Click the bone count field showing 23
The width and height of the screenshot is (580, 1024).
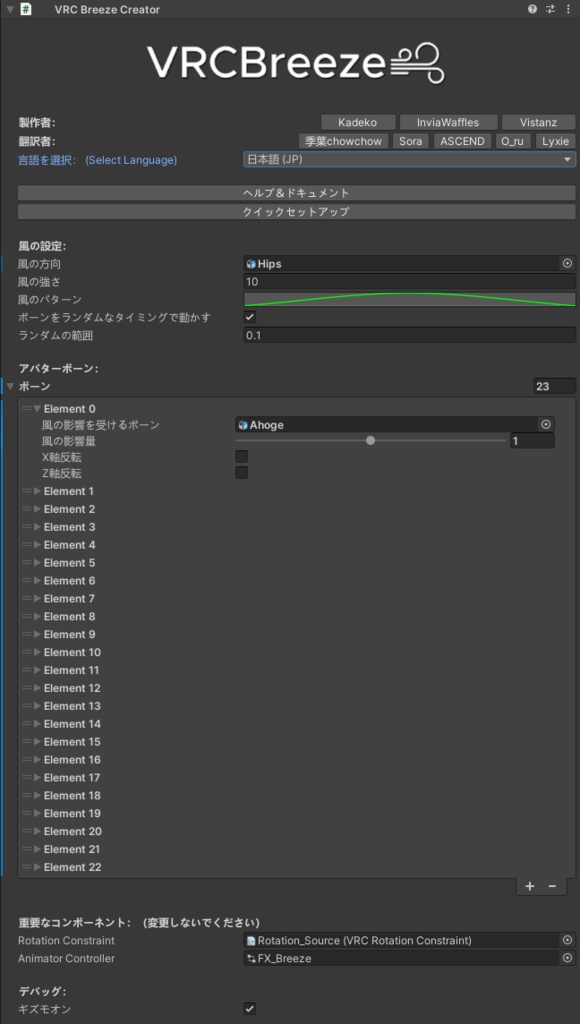555,387
